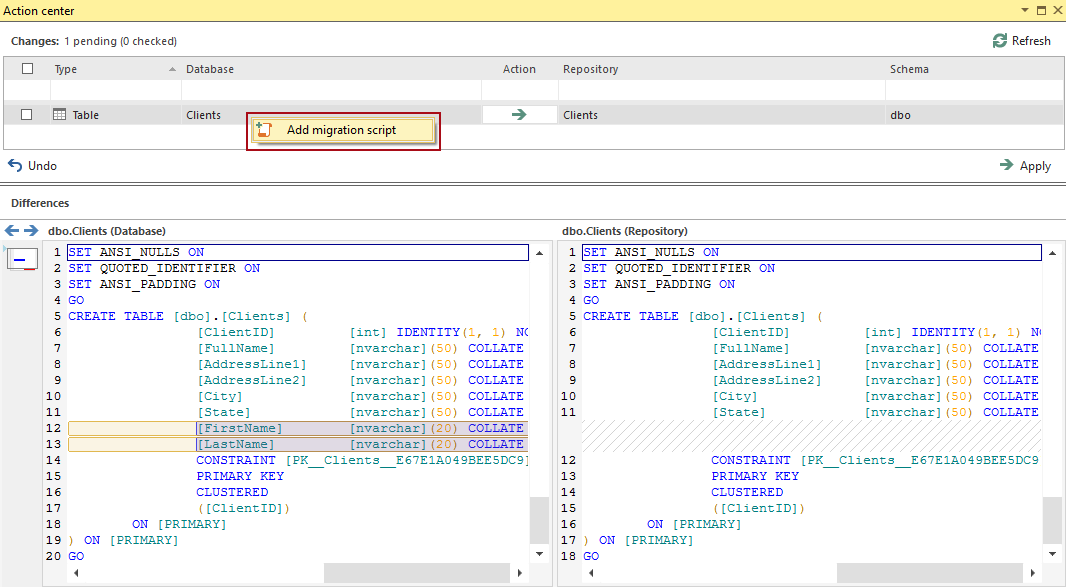
Task: Click the green action arrow for Clients
Action: click(x=518, y=115)
